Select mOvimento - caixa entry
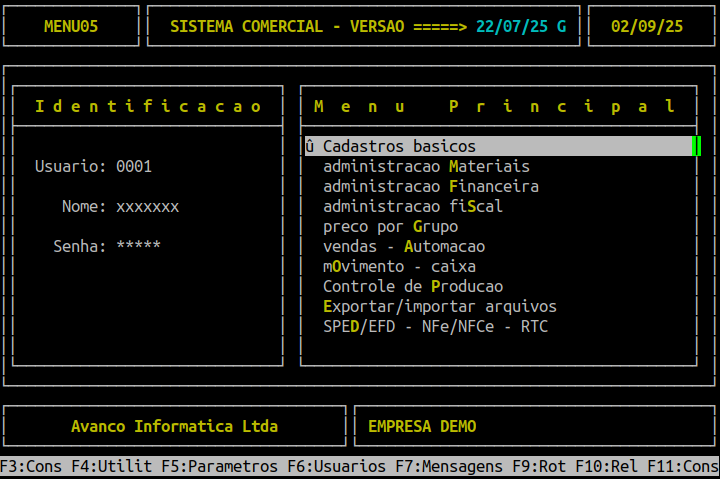The width and height of the screenshot is (720, 479). pos(399,266)
